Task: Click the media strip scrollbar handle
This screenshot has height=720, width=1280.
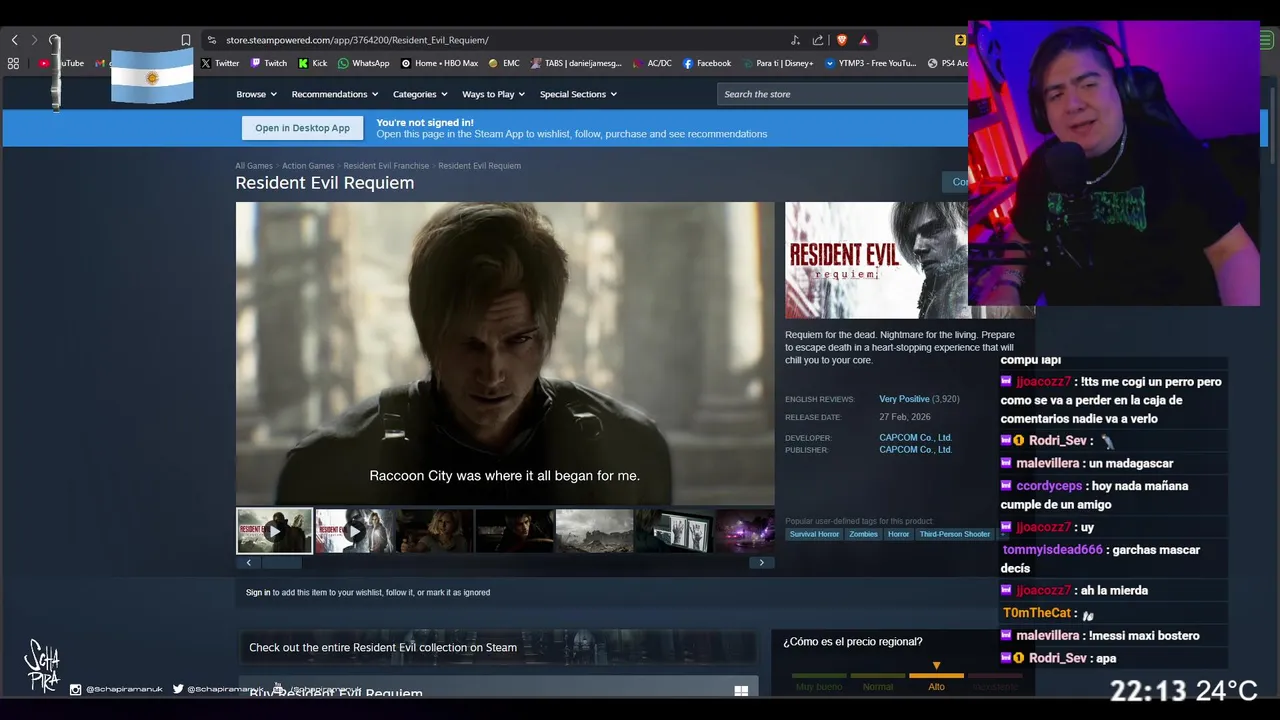Action: (x=280, y=563)
